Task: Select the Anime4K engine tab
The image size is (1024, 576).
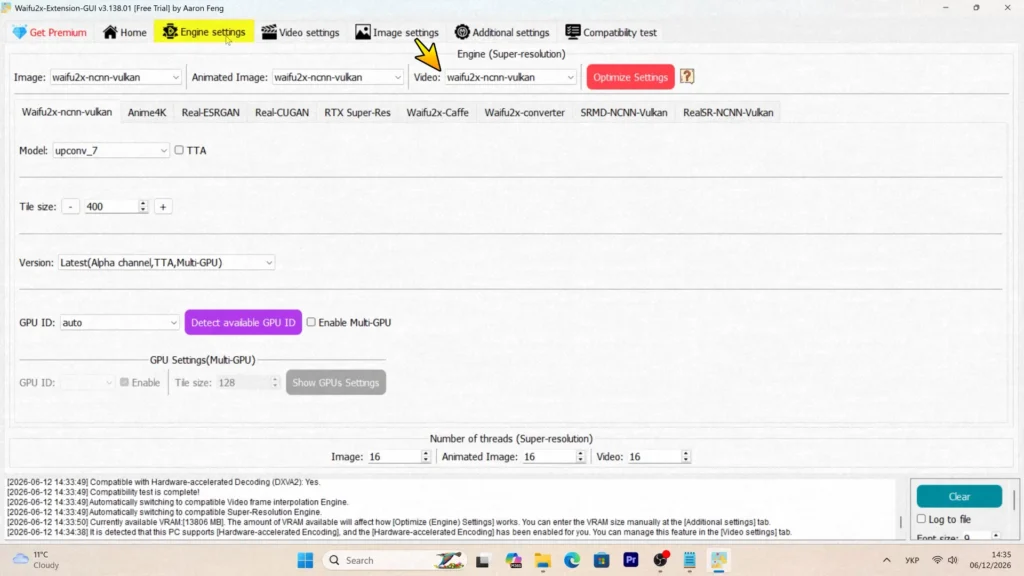Action: coord(147,112)
